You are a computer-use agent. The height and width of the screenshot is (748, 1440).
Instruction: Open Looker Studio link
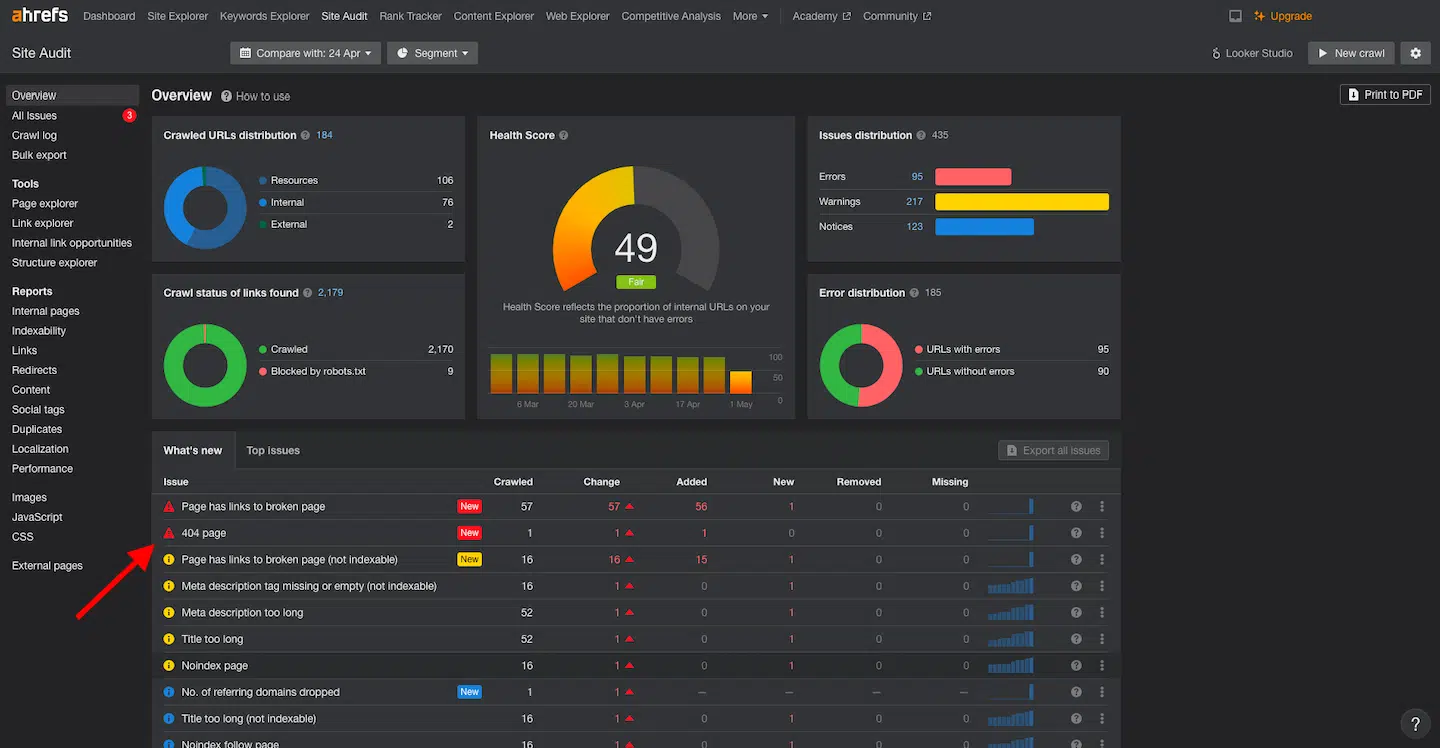pyautogui.click(x=1252, y=53)
